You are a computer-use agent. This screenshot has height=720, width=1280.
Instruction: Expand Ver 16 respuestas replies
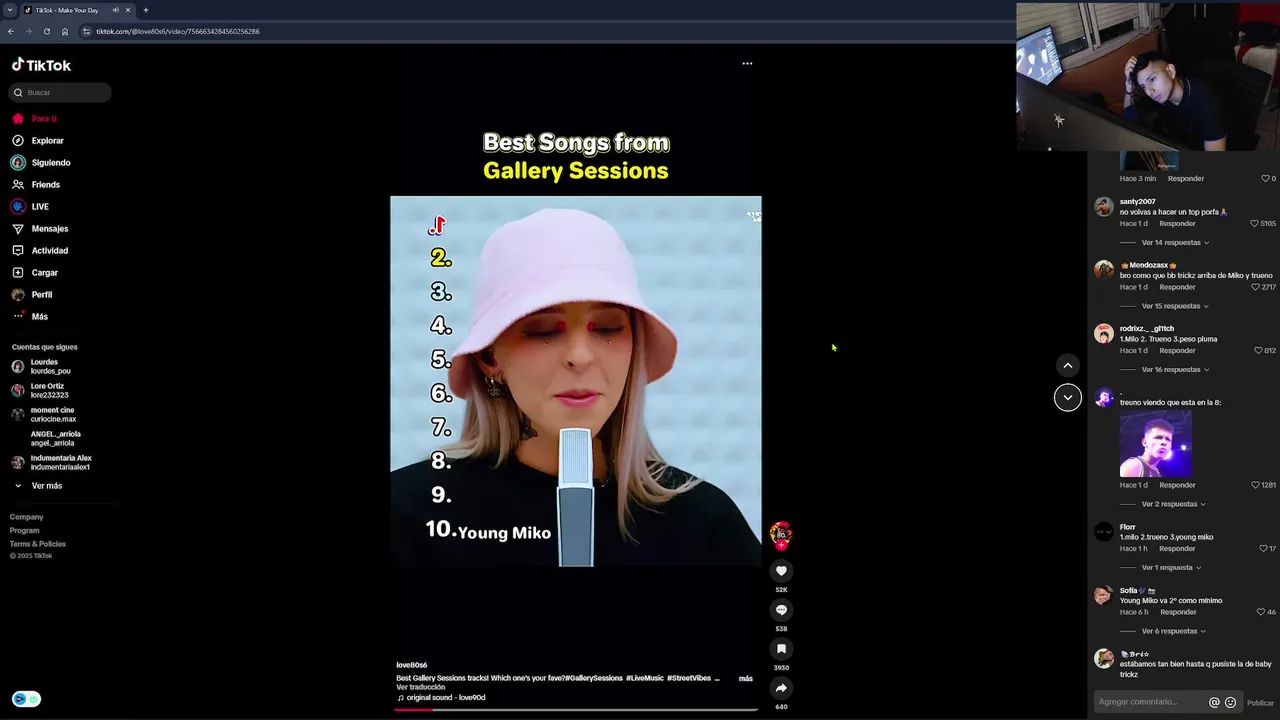point(1175,370)
